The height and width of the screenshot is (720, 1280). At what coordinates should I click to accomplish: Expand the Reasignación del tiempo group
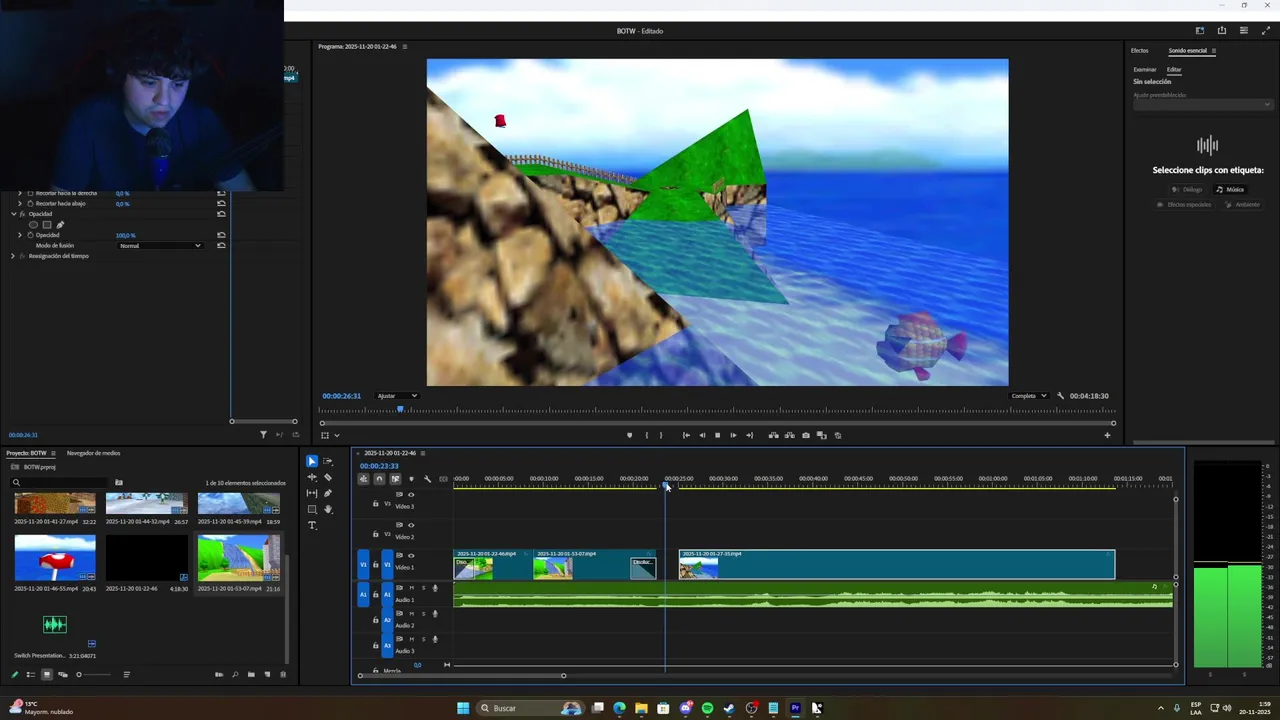click(x=13, y=256)
